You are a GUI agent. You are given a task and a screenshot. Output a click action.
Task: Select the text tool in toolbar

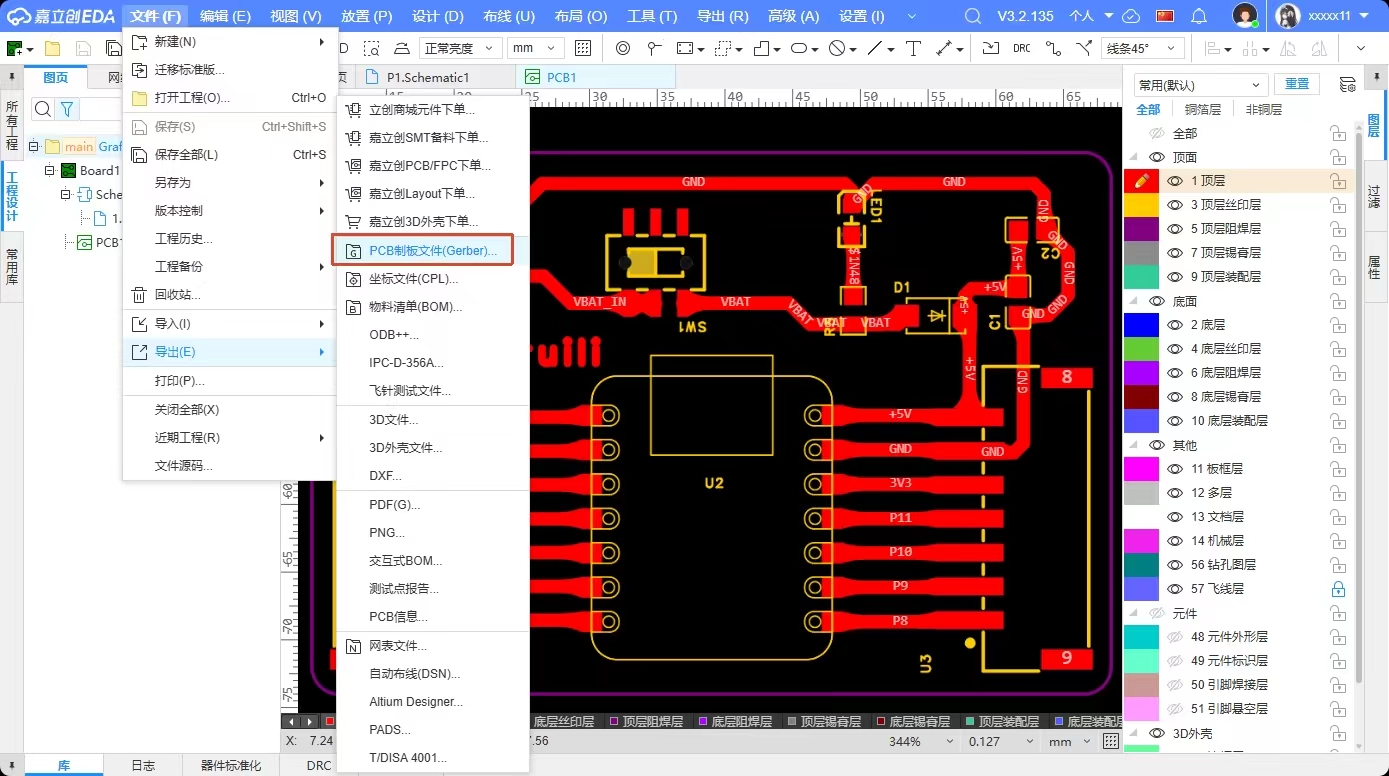coord(912,48)
